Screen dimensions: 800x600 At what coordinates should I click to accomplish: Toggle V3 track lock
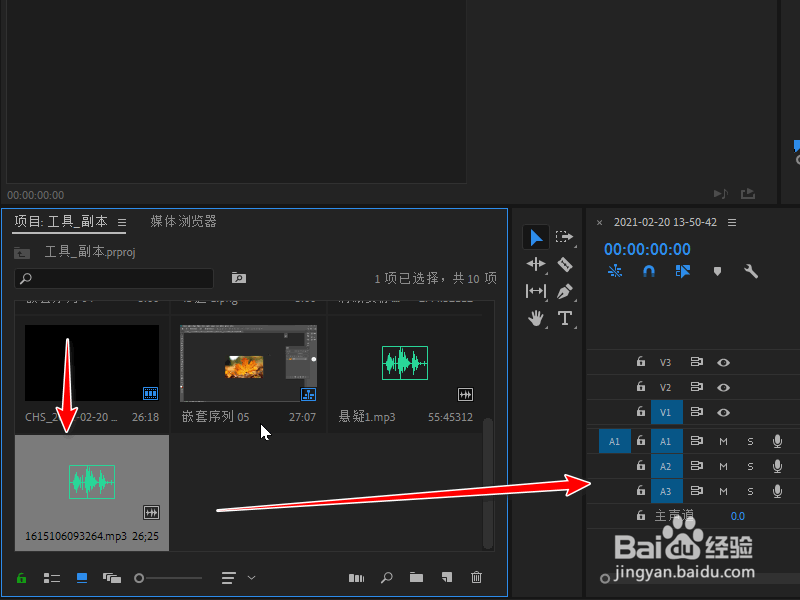click(x=641, y=362)
